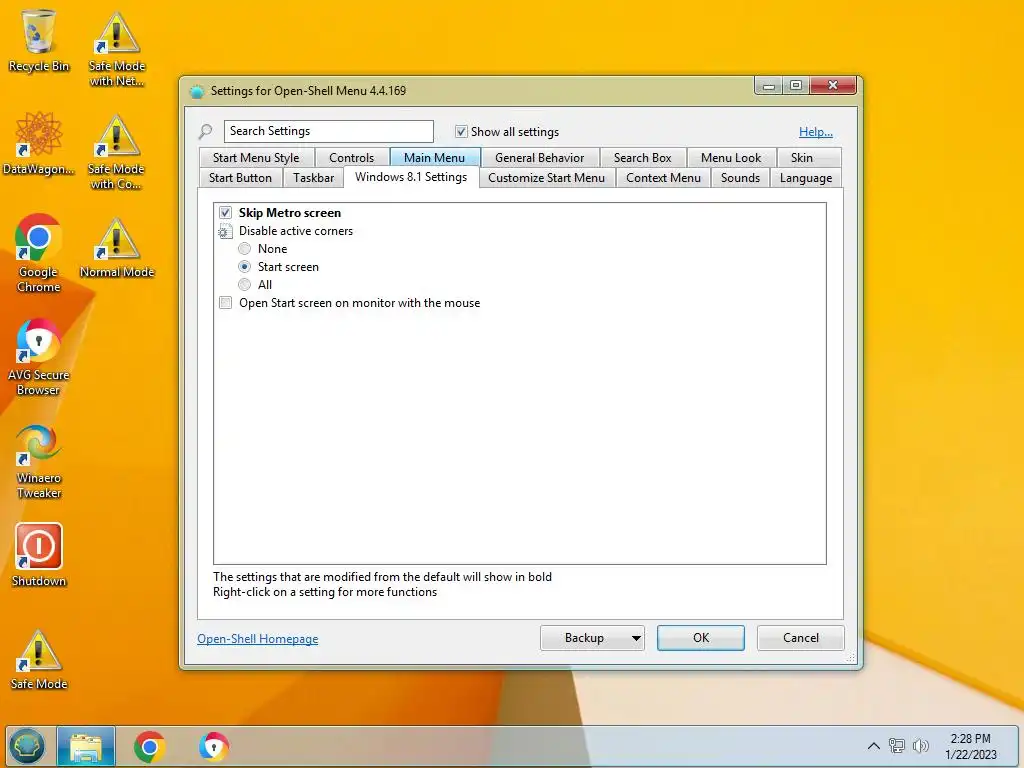Viewport: 1024px width, 768px height.
Task: Click the Open-Shell title bar icon
Action: [197, 91]
